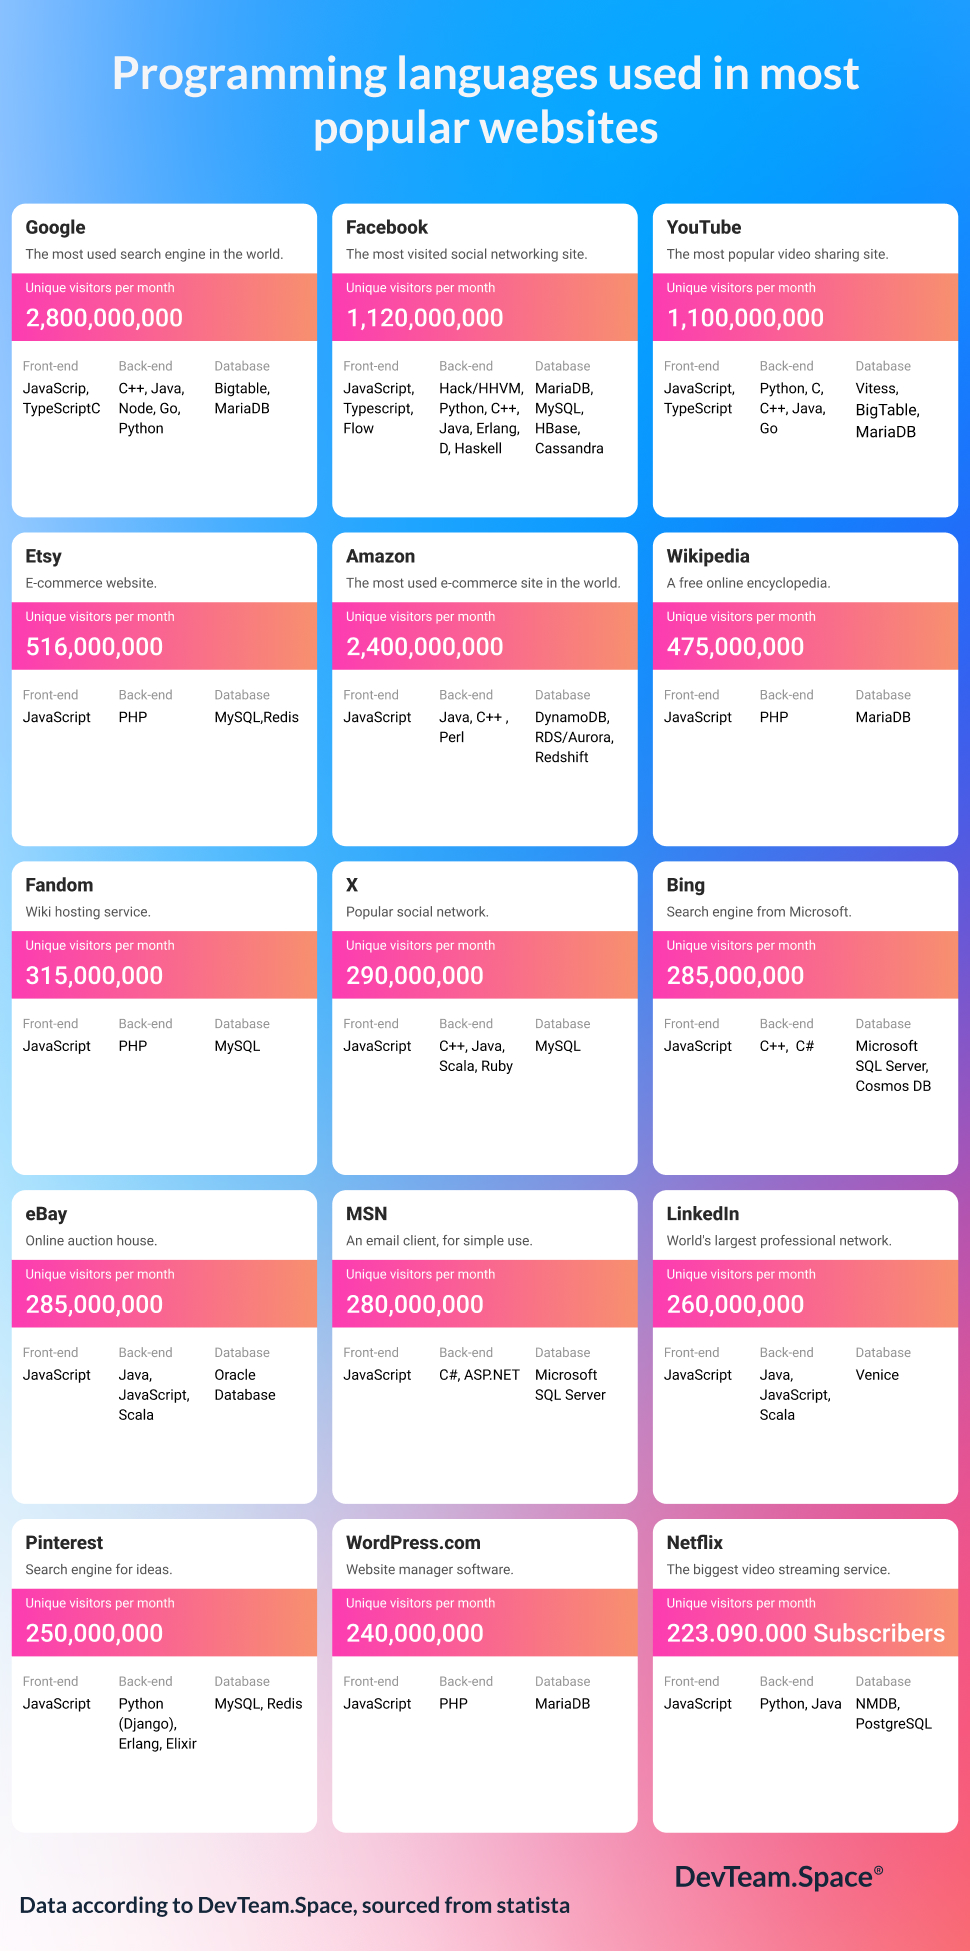Image resolution: width=970 pixels, height=1952 pixels.
Task: Click the WordPress.com card title
Action: [x=413, y=1542]
